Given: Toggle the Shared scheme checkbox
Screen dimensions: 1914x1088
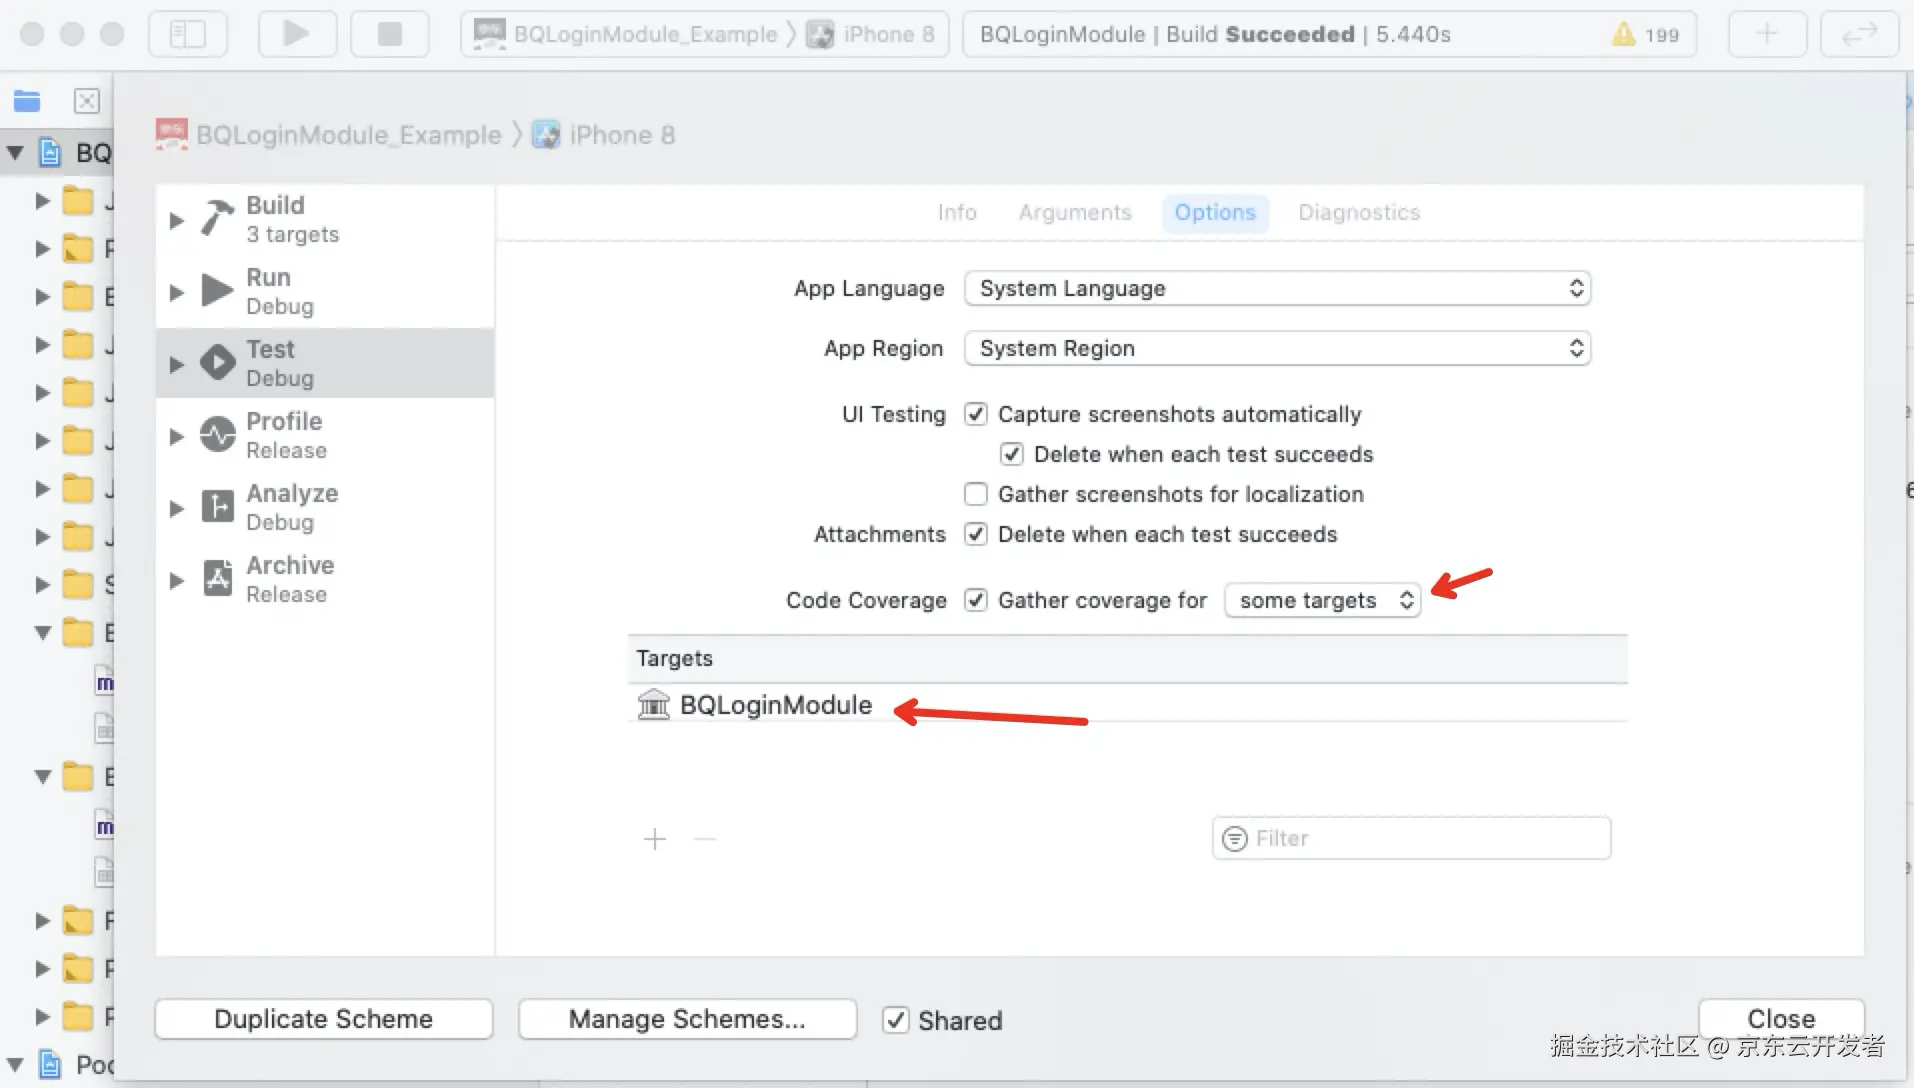Looking at the screenshot, I should pyautogui.click(x=896, y=1020).
